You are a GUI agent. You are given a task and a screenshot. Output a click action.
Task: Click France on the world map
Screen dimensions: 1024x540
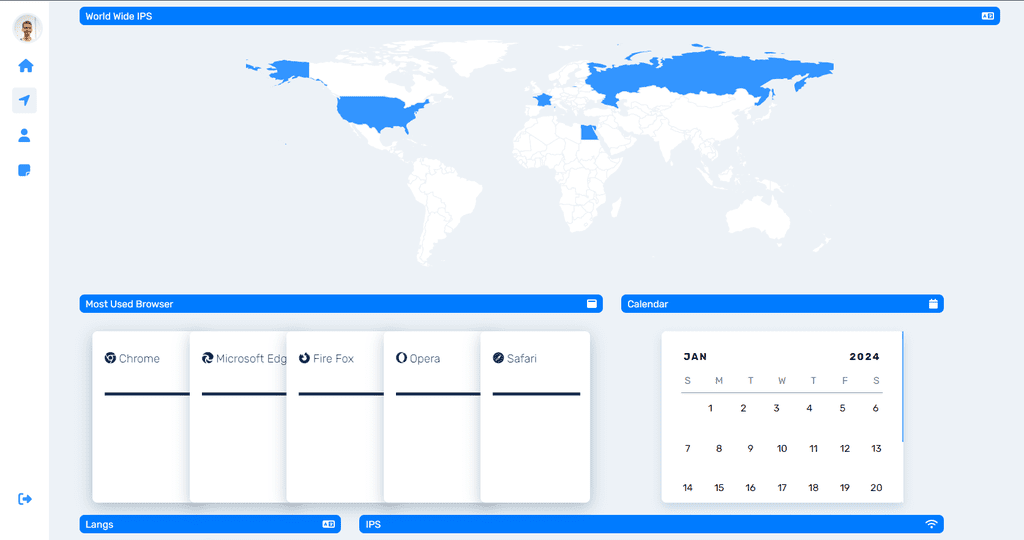point(542,100)
